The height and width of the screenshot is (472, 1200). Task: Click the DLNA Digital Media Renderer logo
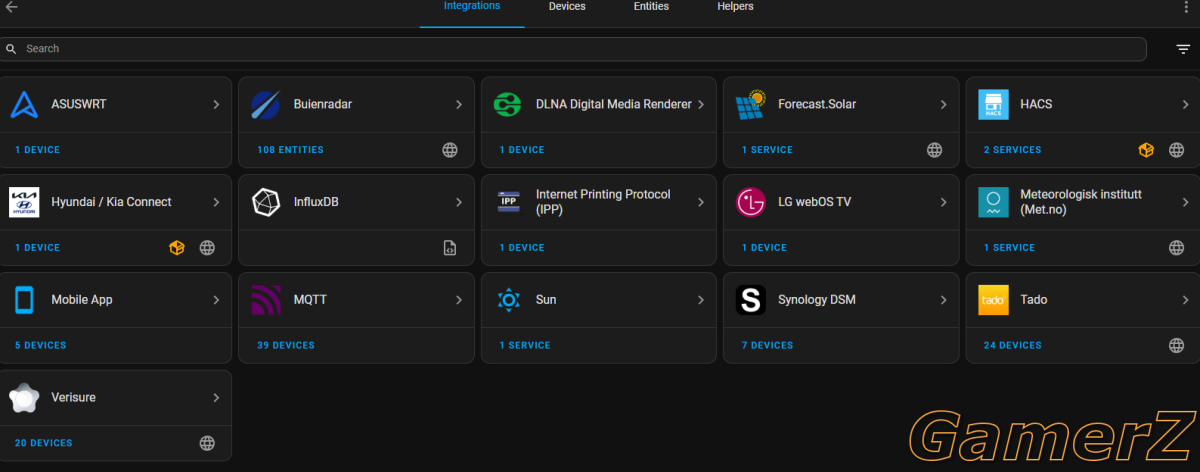[508, 104]
